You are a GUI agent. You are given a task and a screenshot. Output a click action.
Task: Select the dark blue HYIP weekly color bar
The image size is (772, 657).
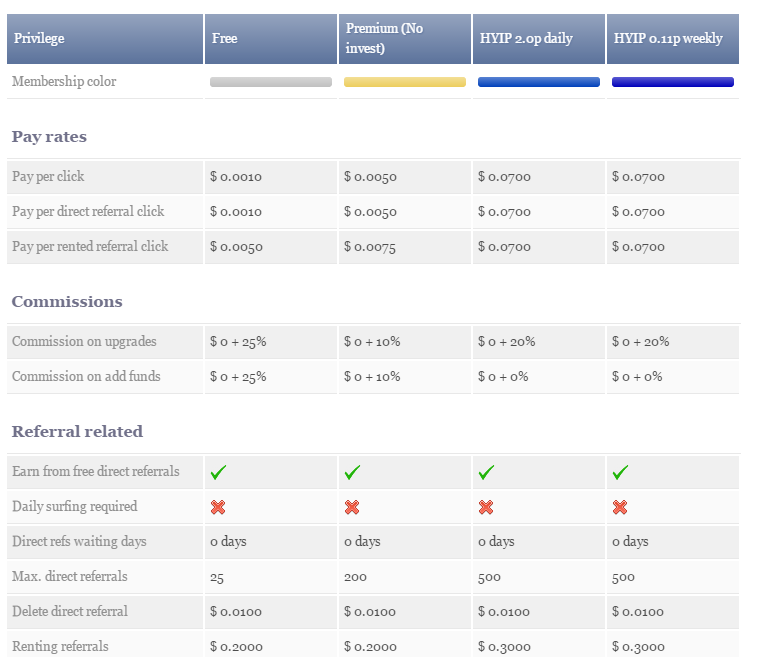673,82
